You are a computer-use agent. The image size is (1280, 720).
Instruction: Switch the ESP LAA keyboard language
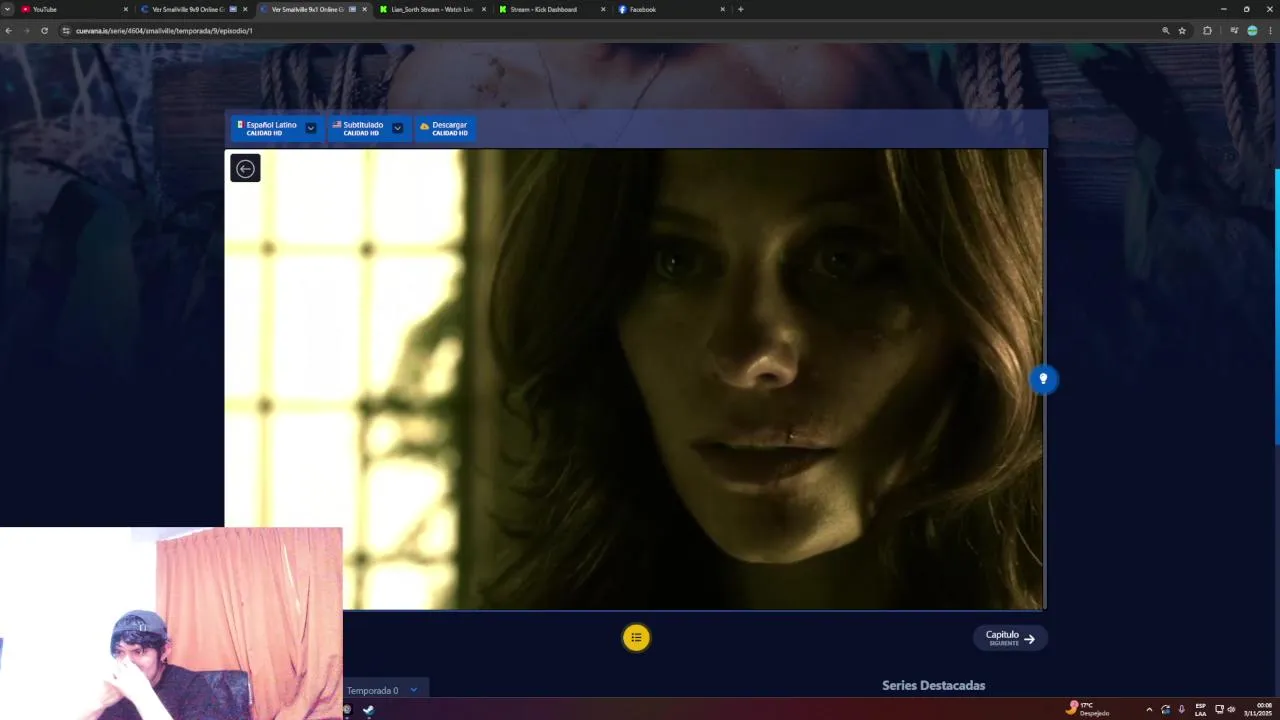(1200, 710)
